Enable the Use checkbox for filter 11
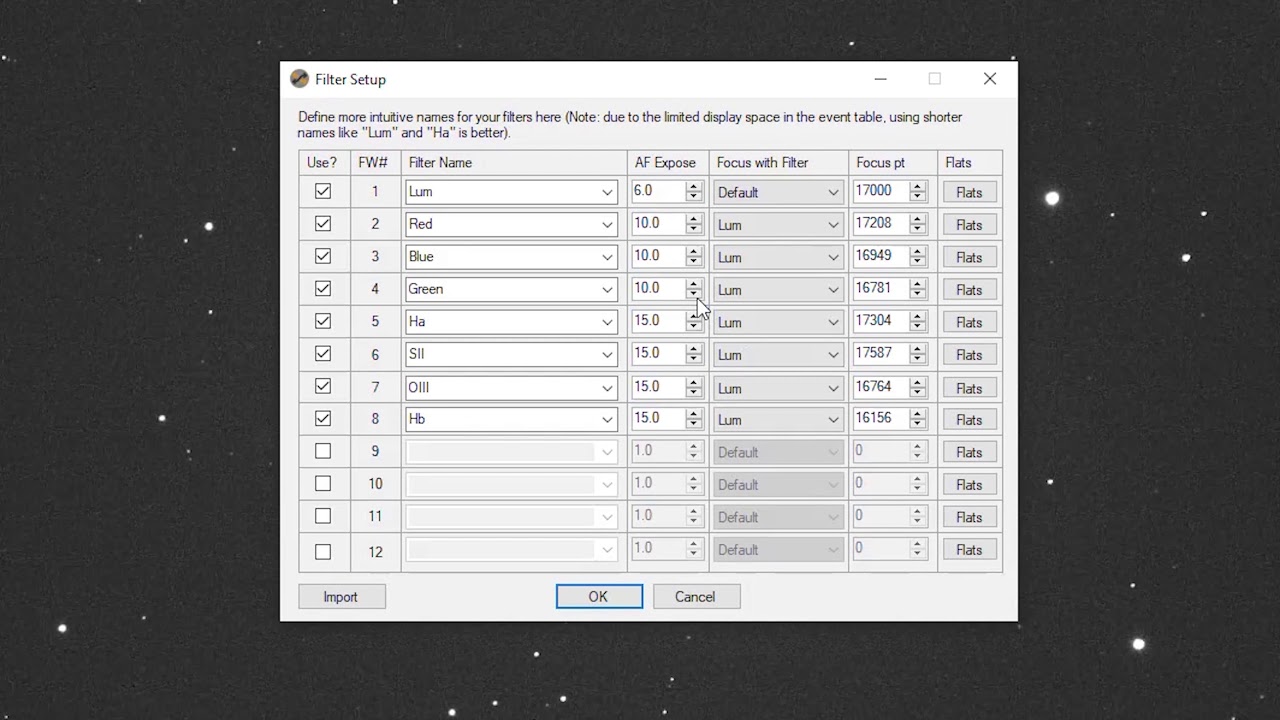The width and height of the screenshot is (1280, 720). tap(323, 516)
